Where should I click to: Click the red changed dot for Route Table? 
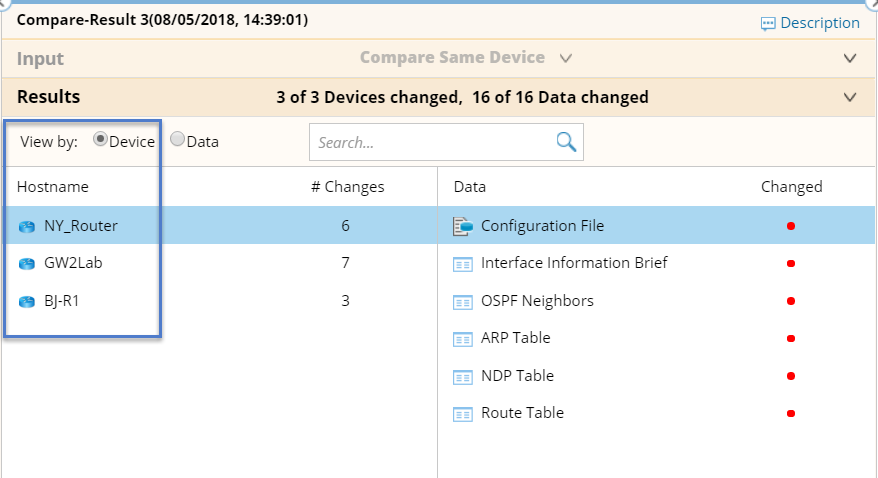click(791, 413)
